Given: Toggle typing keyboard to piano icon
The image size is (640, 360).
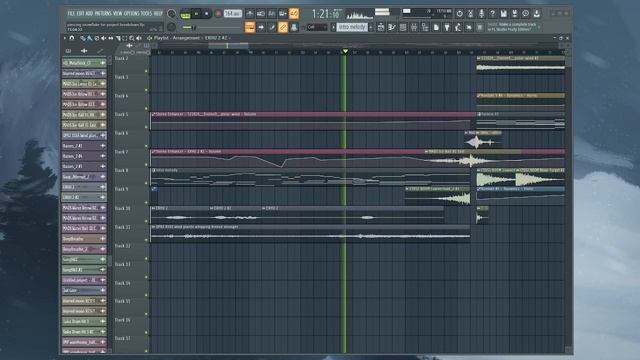Looking at the screenshot, I should 250,27.
